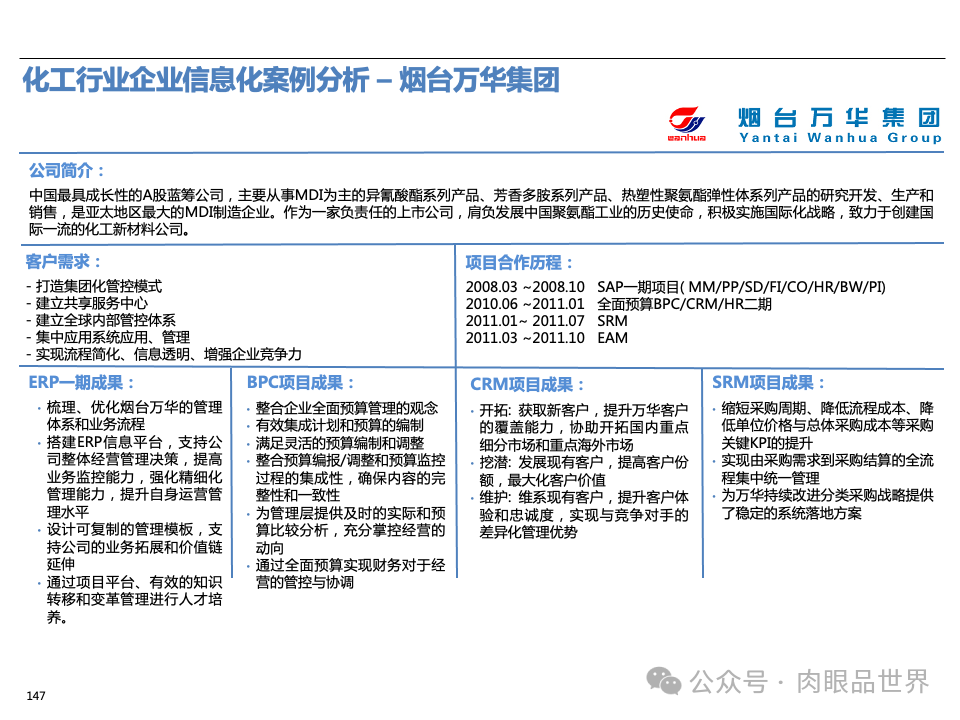This screenshot has width=960, height=720.
Task: Click the 2008.03 ~2008.10 SAP一期项目 row
Action: [675, 287]
